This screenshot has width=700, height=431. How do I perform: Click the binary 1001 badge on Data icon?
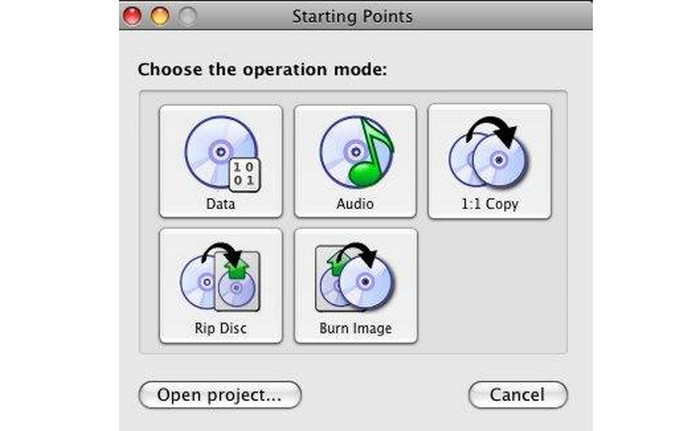click(x=244, y=175)
